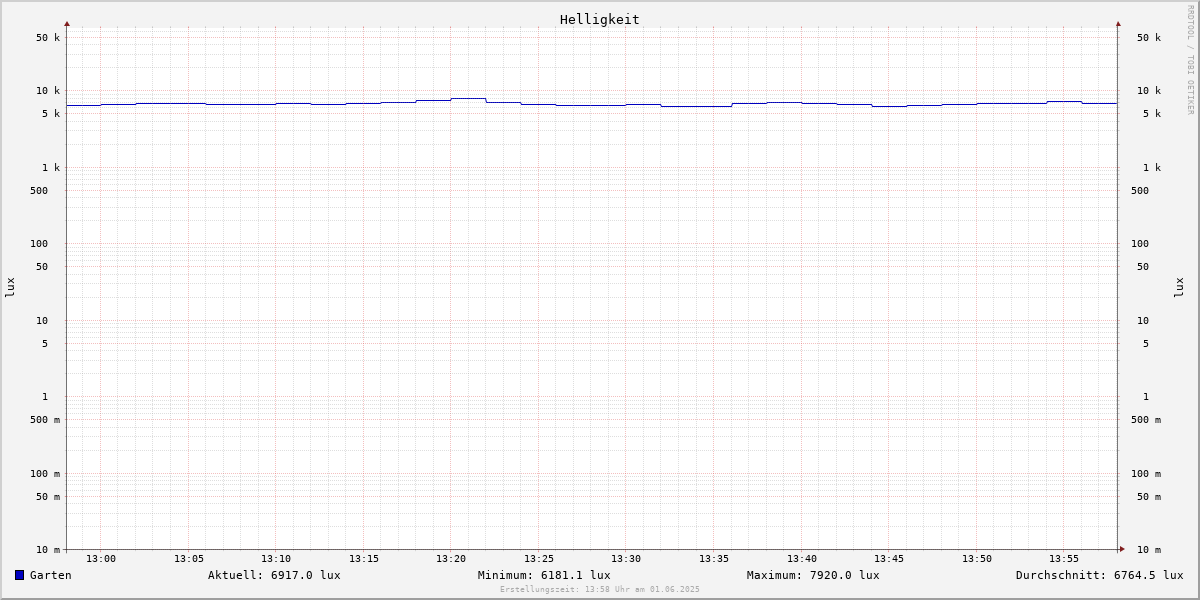1200x600 pixels.
Task: Click the 5 k label on right axis
Action: click(x=1152, y=114)
